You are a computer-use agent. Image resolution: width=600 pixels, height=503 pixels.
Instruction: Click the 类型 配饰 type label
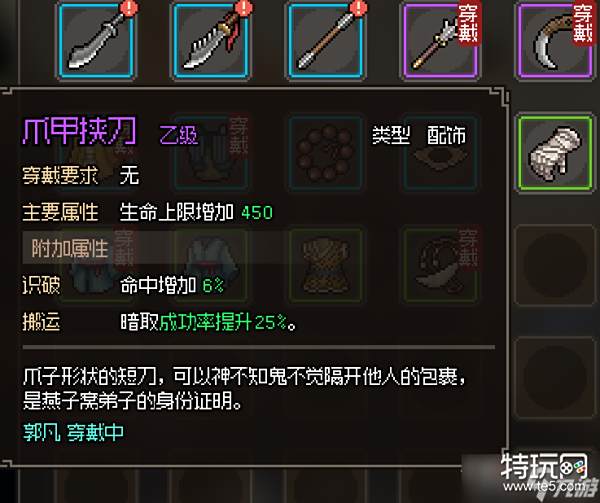point(419,135)
